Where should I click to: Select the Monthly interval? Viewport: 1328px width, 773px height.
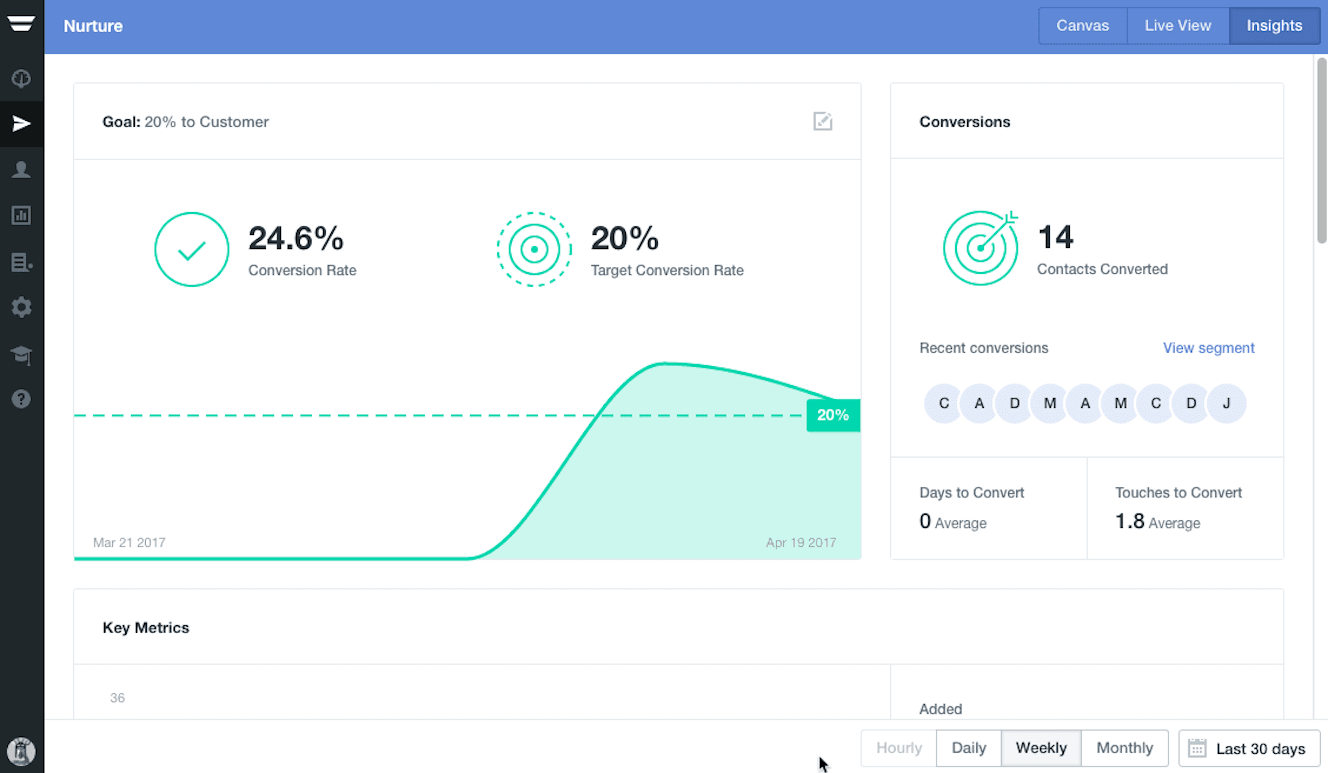pos(1125,748)
